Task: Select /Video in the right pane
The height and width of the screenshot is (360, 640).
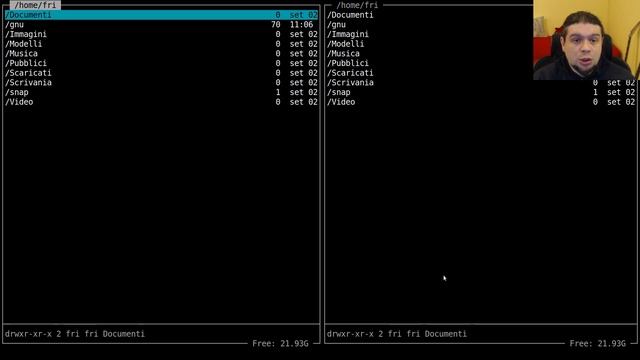Action: [x=481, y=102]
